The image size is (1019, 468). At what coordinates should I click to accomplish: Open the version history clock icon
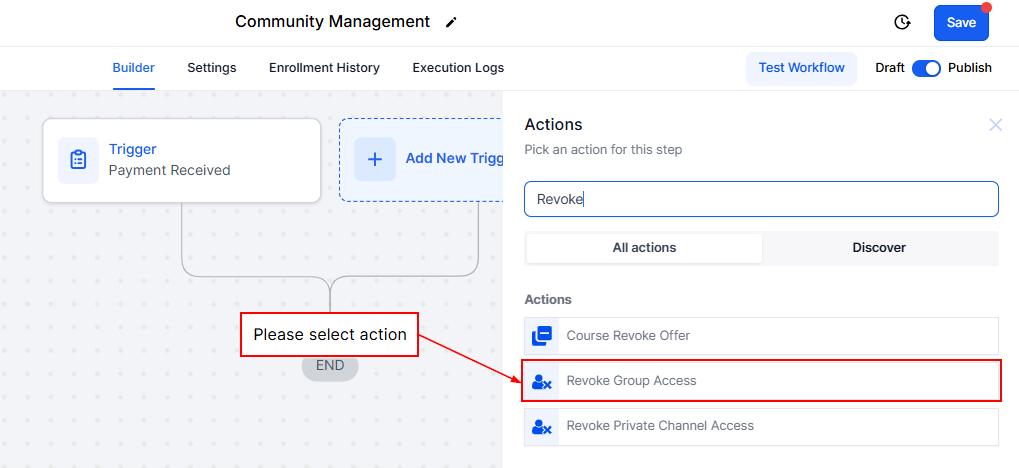click(x=902, y=23)
